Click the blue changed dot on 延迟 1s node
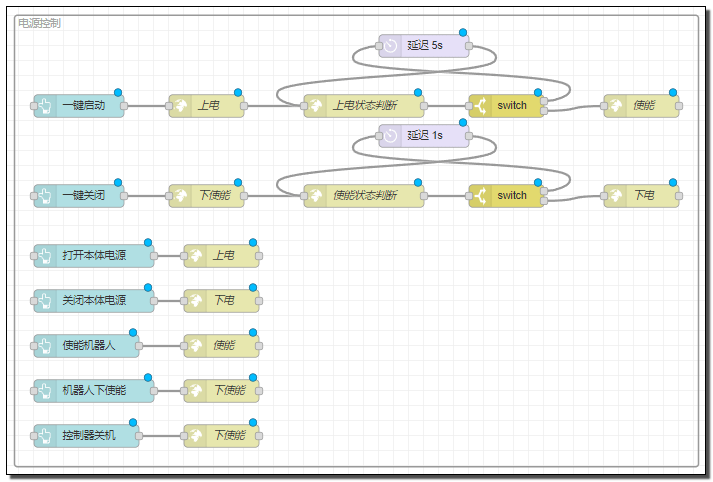 pyautogui.click(x=463, y=122)
